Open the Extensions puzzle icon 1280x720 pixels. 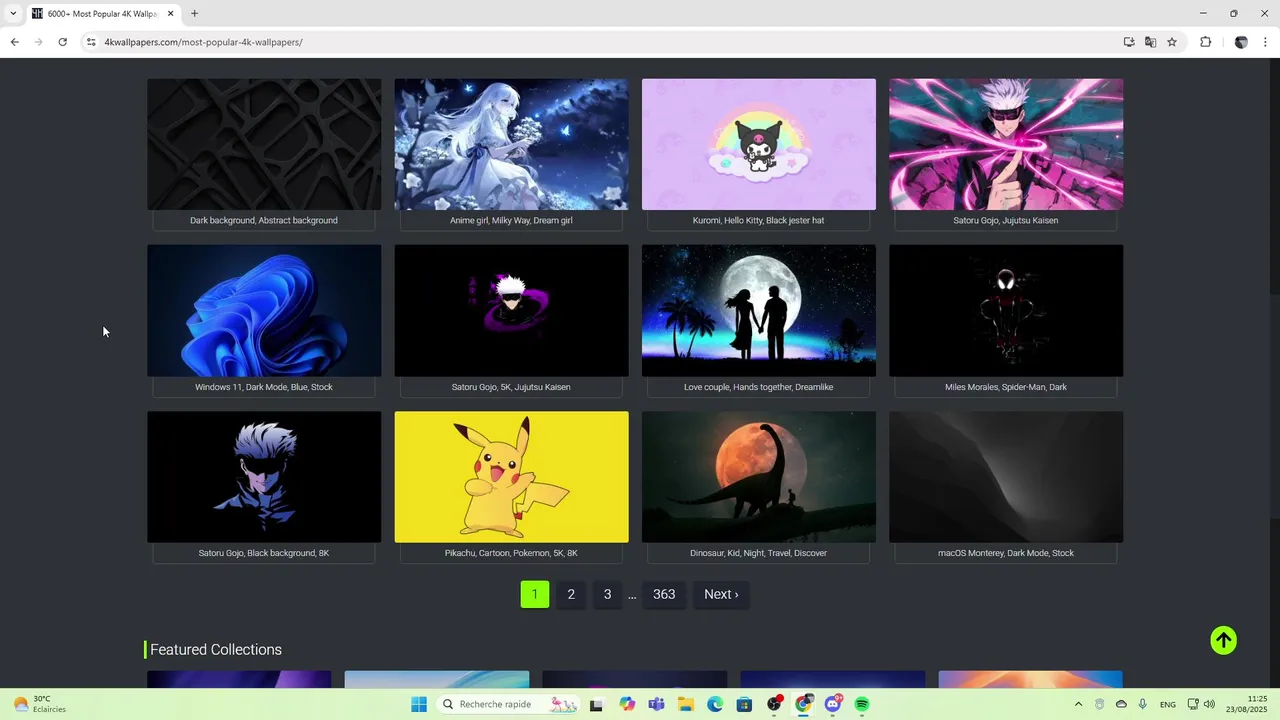[1205, 42]
